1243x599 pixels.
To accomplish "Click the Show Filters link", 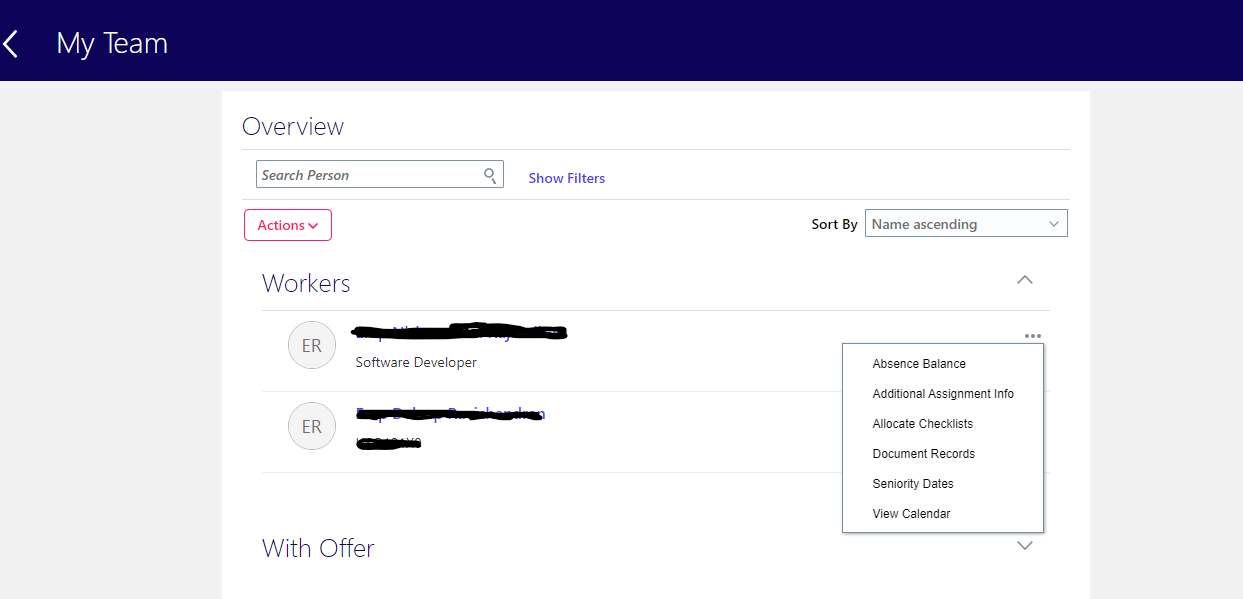I will point(567,177).
